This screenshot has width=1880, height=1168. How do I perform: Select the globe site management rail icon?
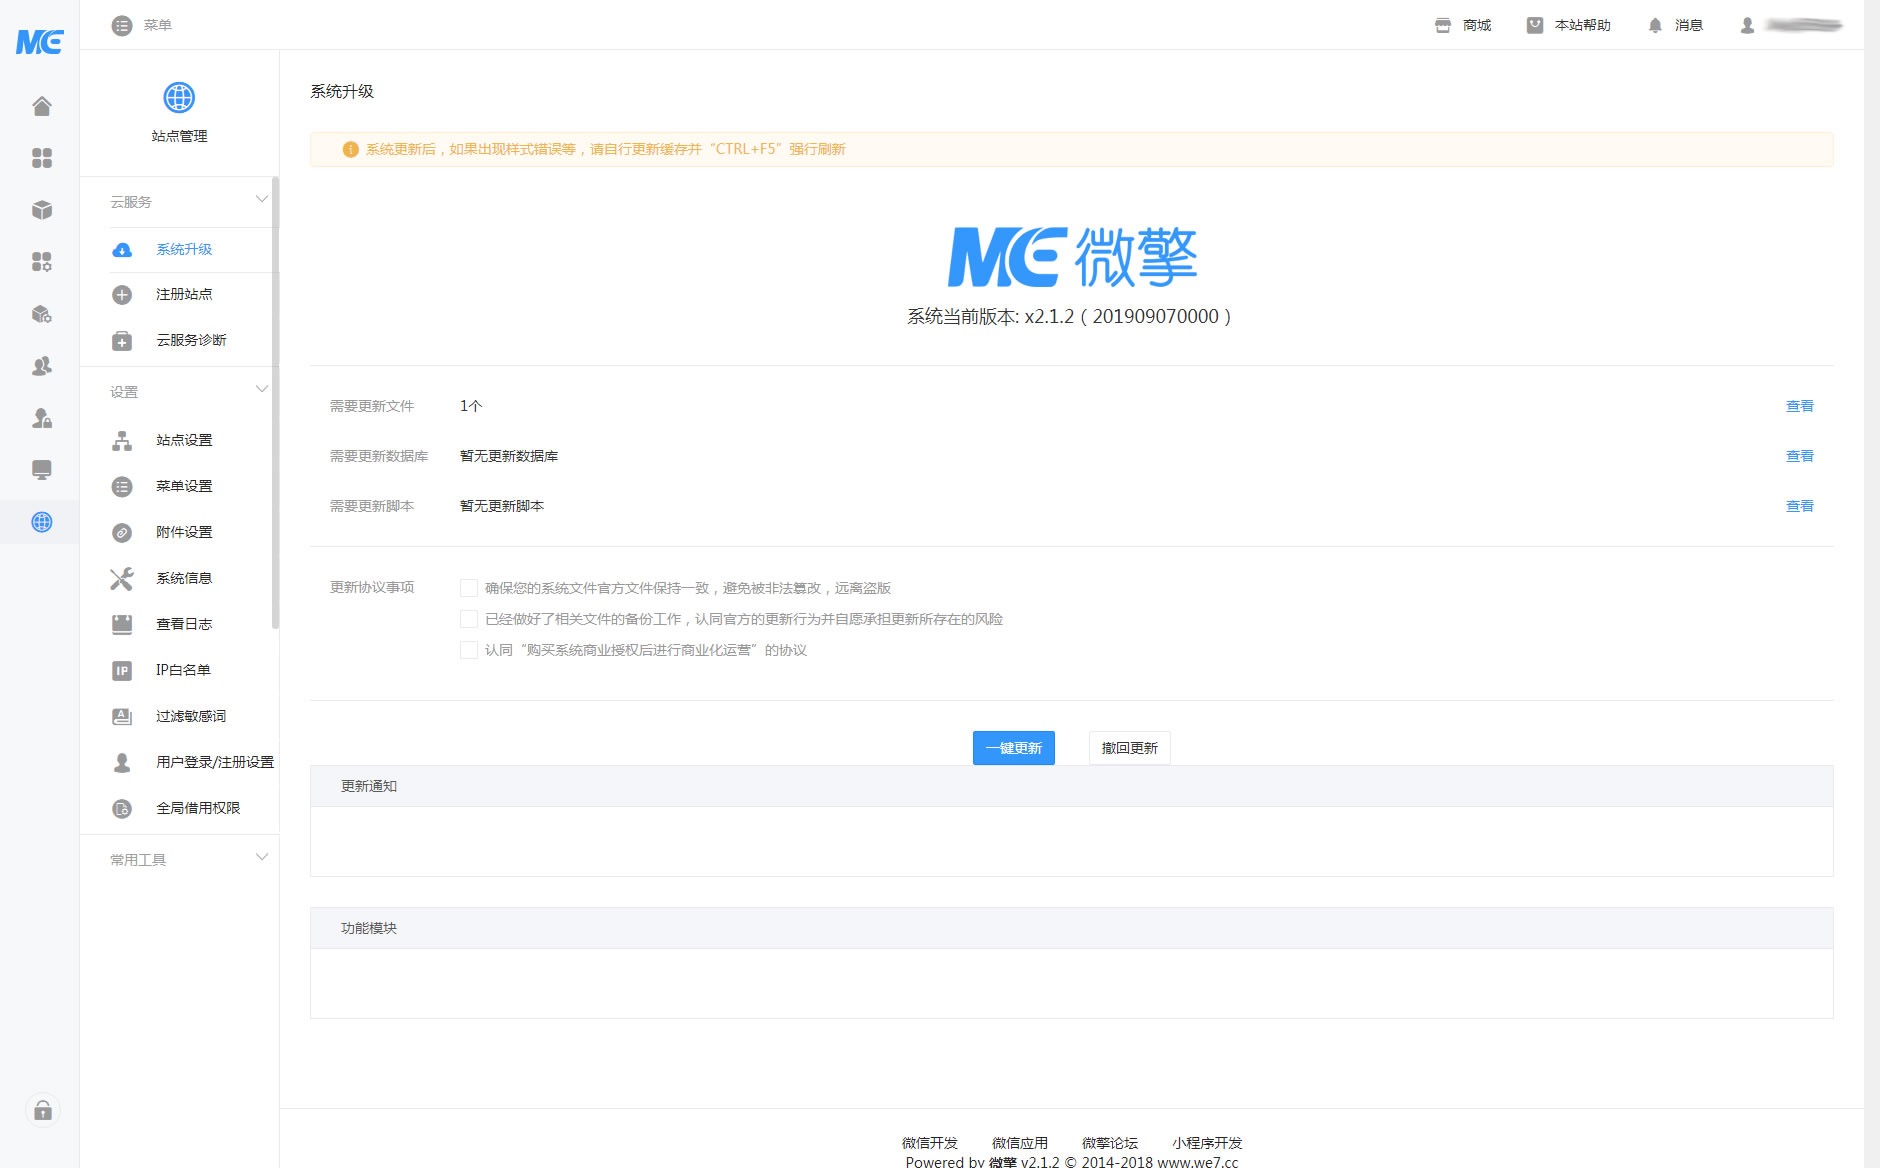click(x=41, y=522)
